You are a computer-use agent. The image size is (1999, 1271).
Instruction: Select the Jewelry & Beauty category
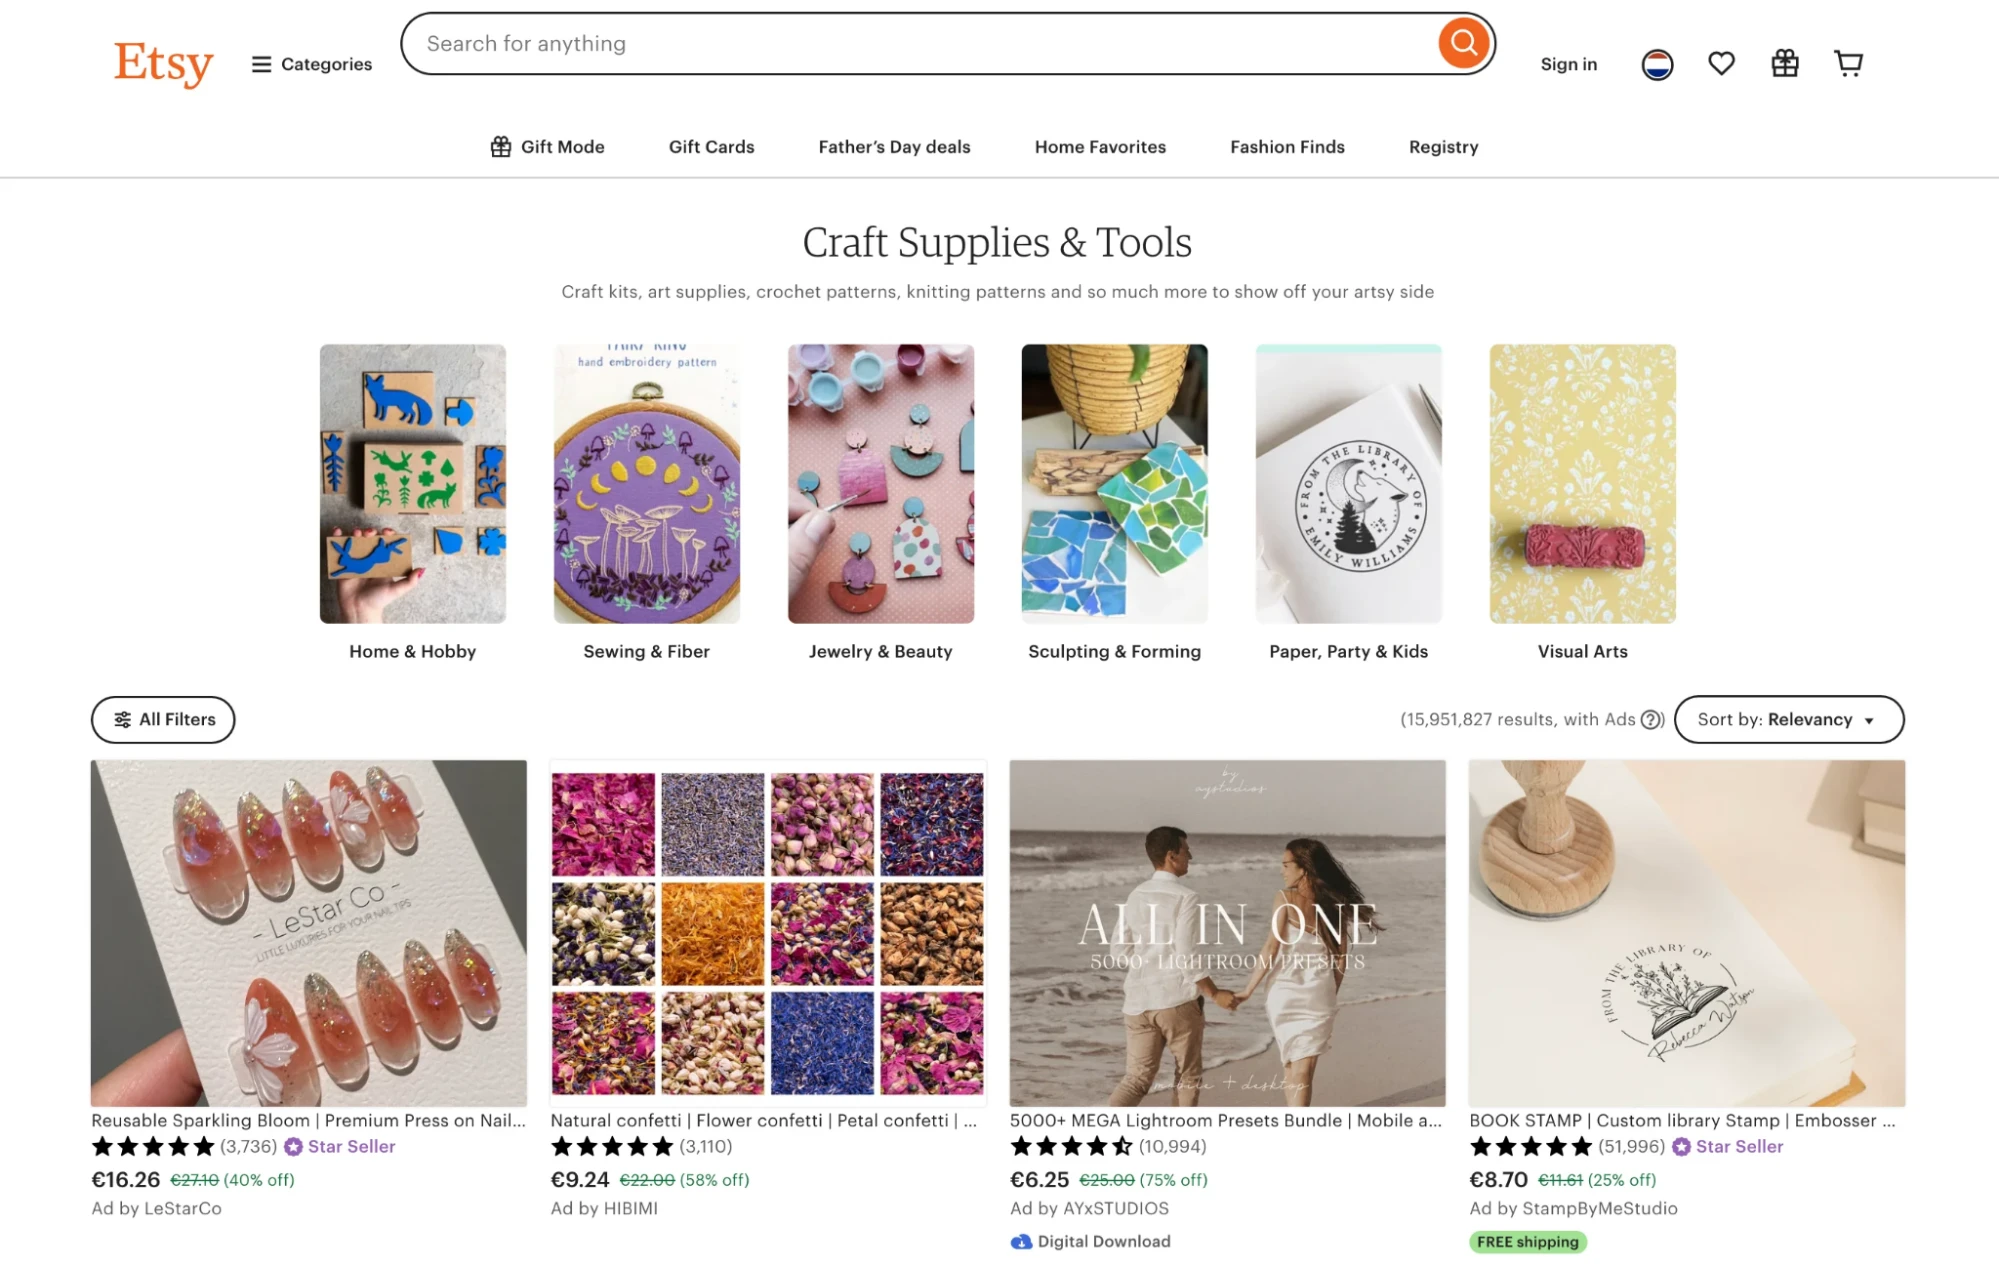click(880, 484)
